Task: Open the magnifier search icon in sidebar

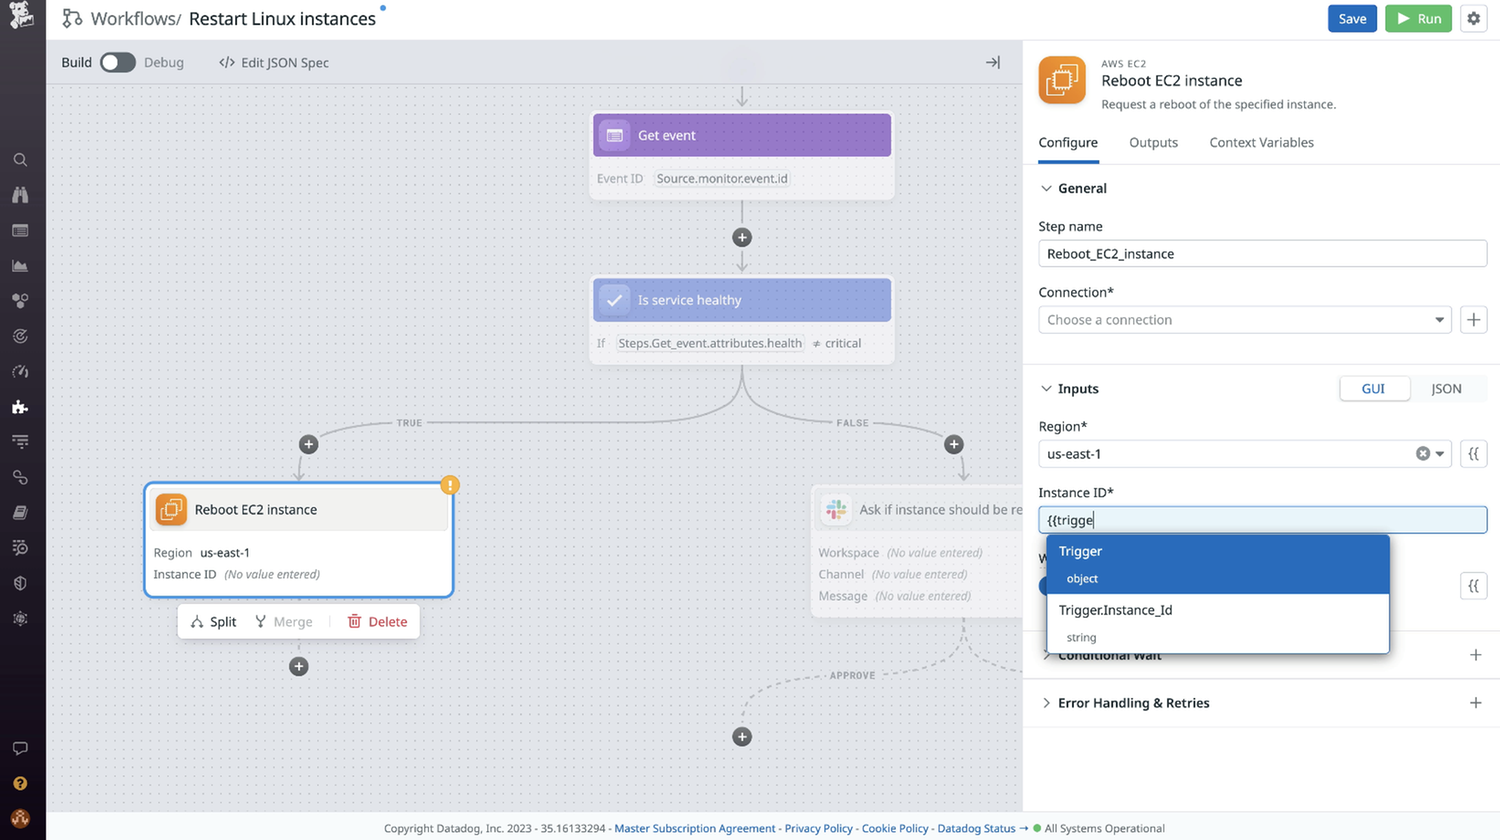Action: pyautogui.click(x=20, y=160)
